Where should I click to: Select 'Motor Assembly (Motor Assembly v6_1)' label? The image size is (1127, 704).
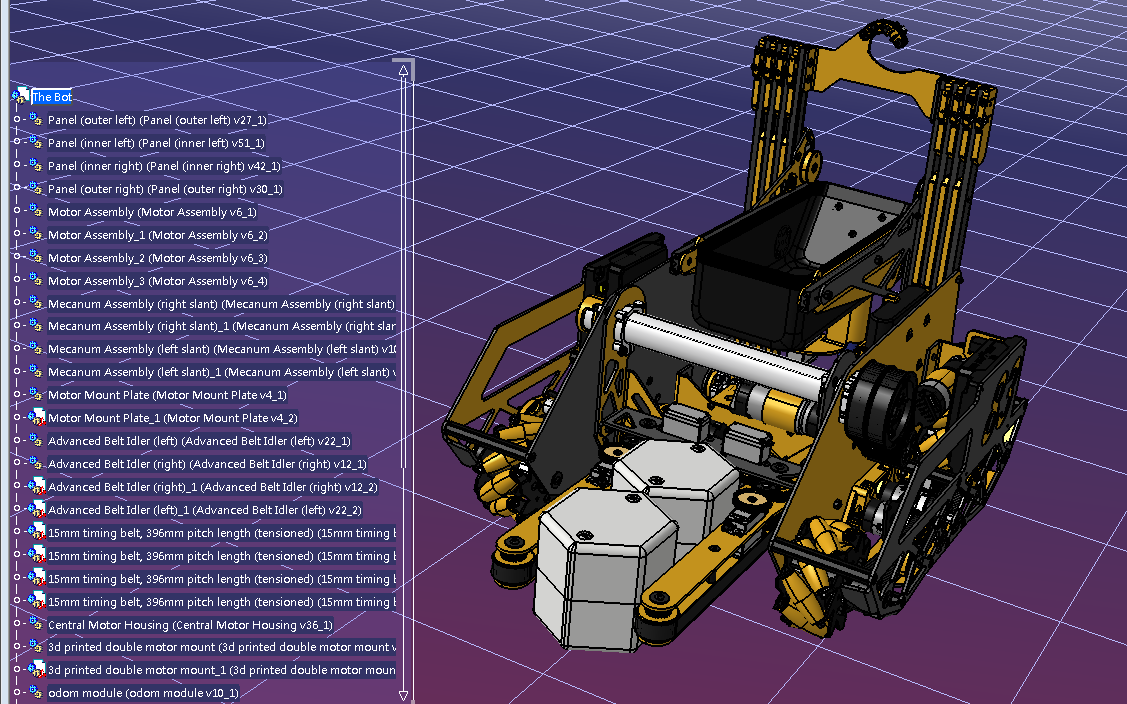click(x=152, y=212)
